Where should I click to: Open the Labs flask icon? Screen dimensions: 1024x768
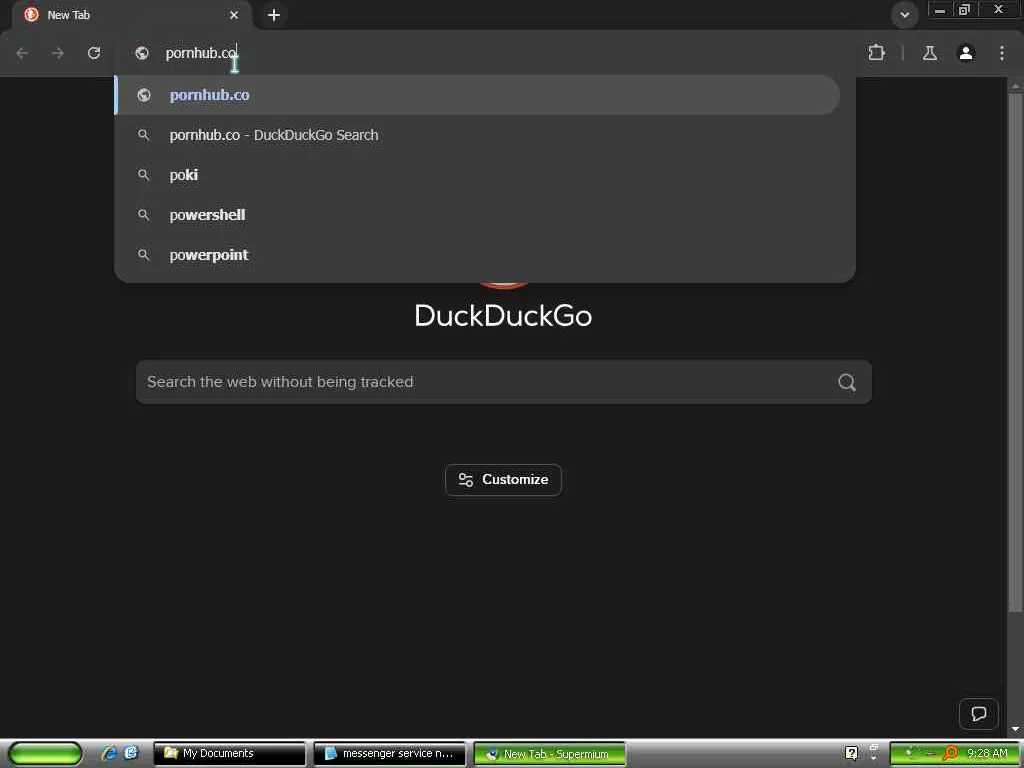coord(930,53)
